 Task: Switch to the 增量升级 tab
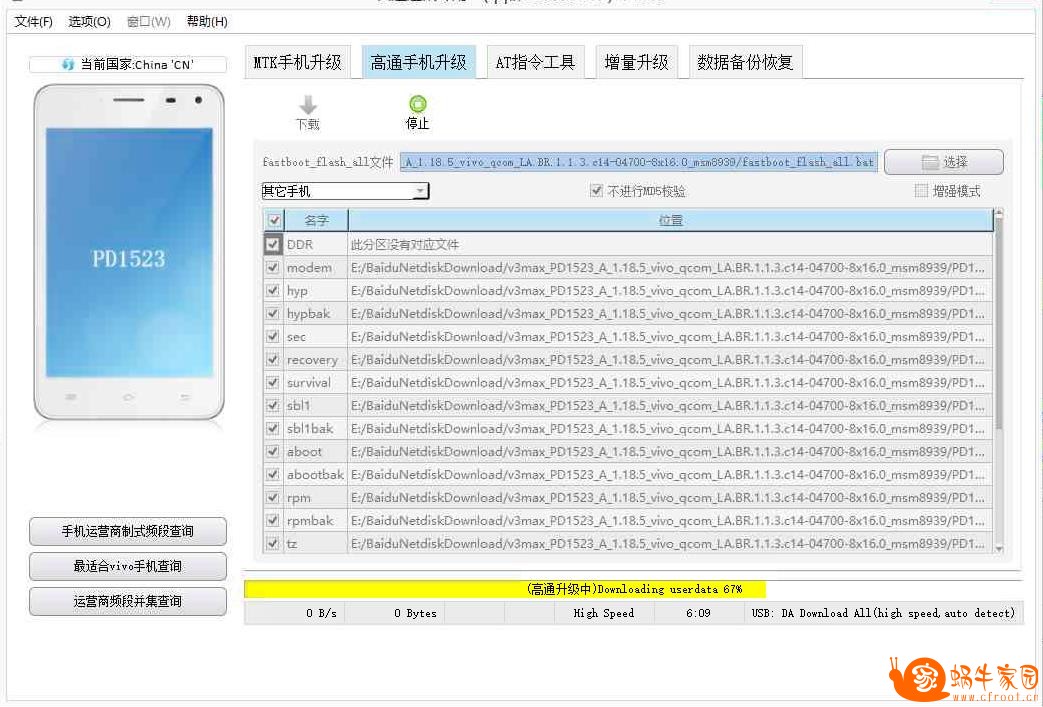(637, 63)
